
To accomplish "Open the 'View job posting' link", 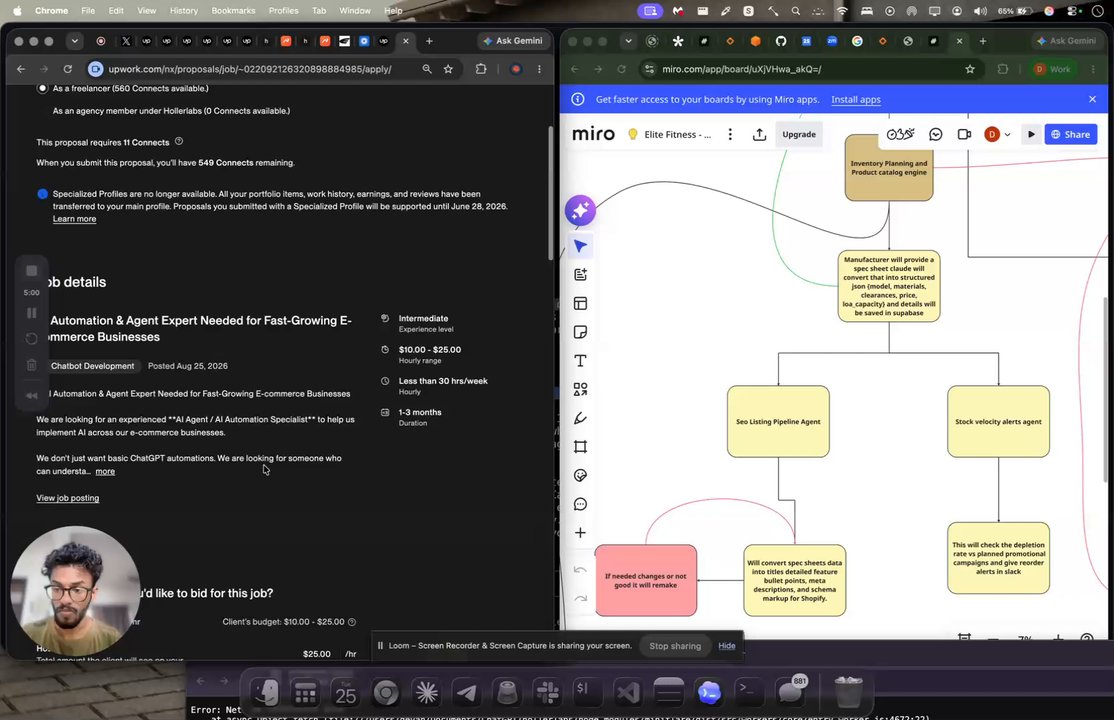I will pos(67,498).
